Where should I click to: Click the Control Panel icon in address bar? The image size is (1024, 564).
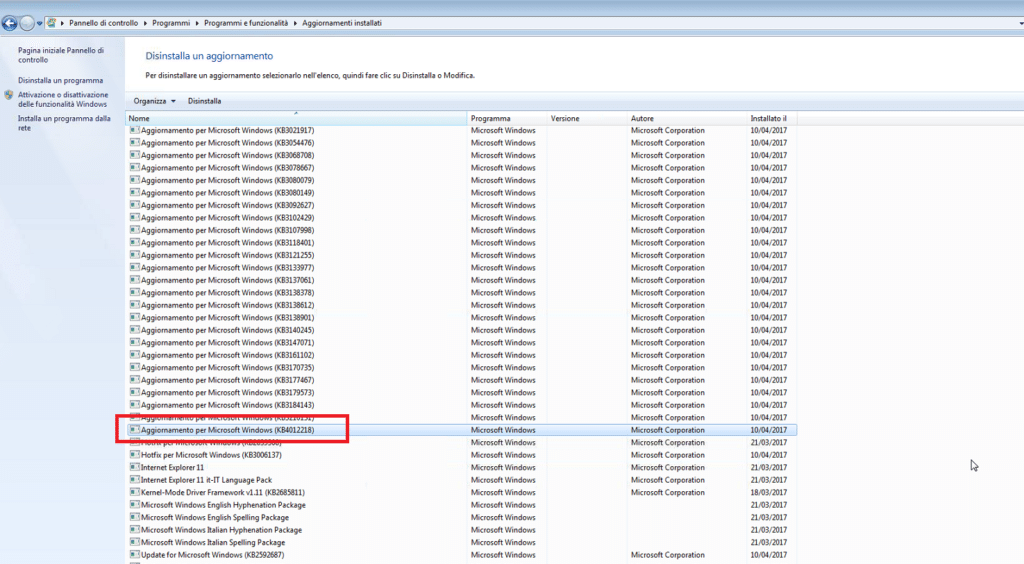tap(52, 23)
